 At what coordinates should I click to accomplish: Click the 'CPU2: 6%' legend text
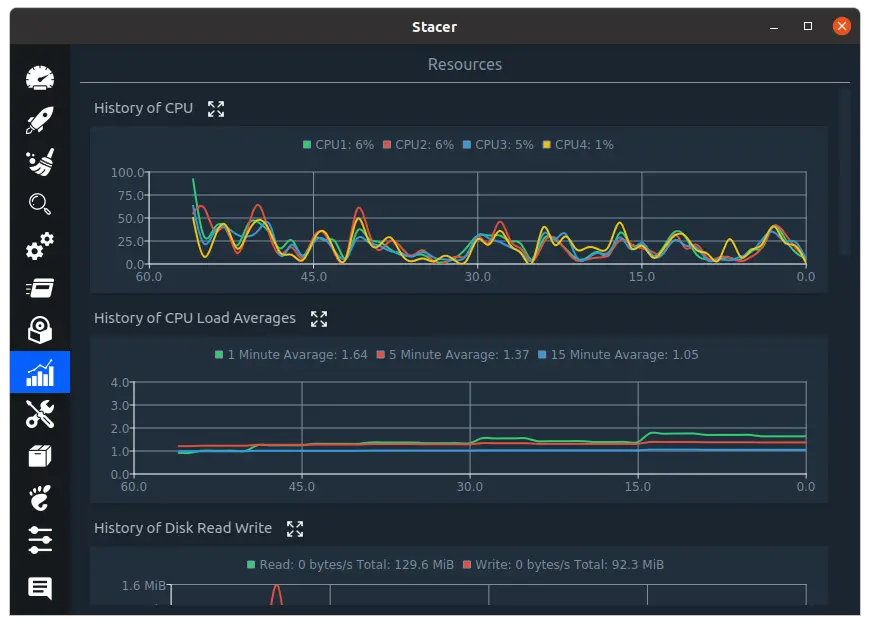point(424,145)
